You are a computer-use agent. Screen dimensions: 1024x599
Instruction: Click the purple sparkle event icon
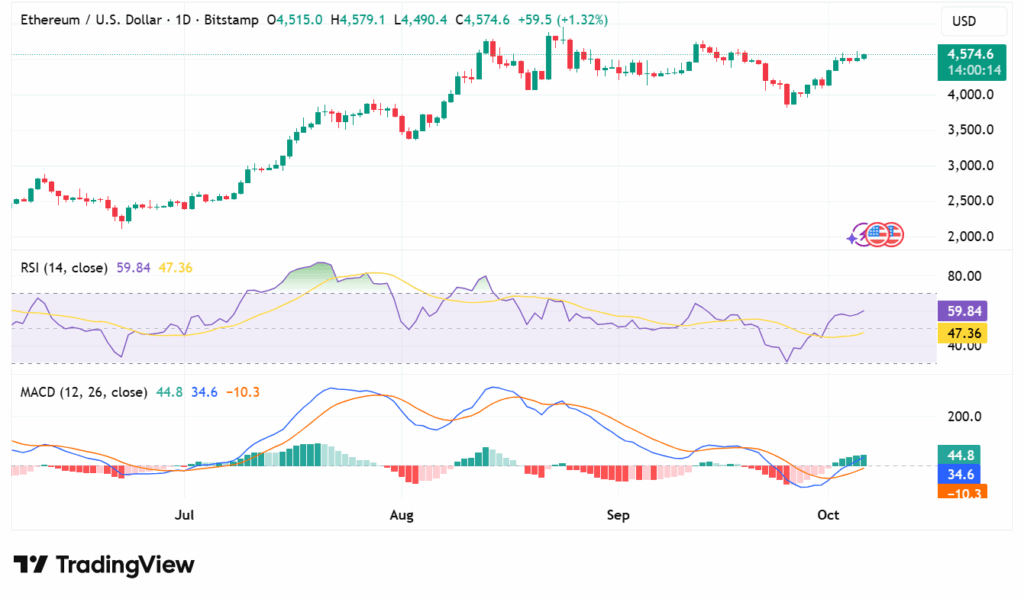(x=854, y=237)
